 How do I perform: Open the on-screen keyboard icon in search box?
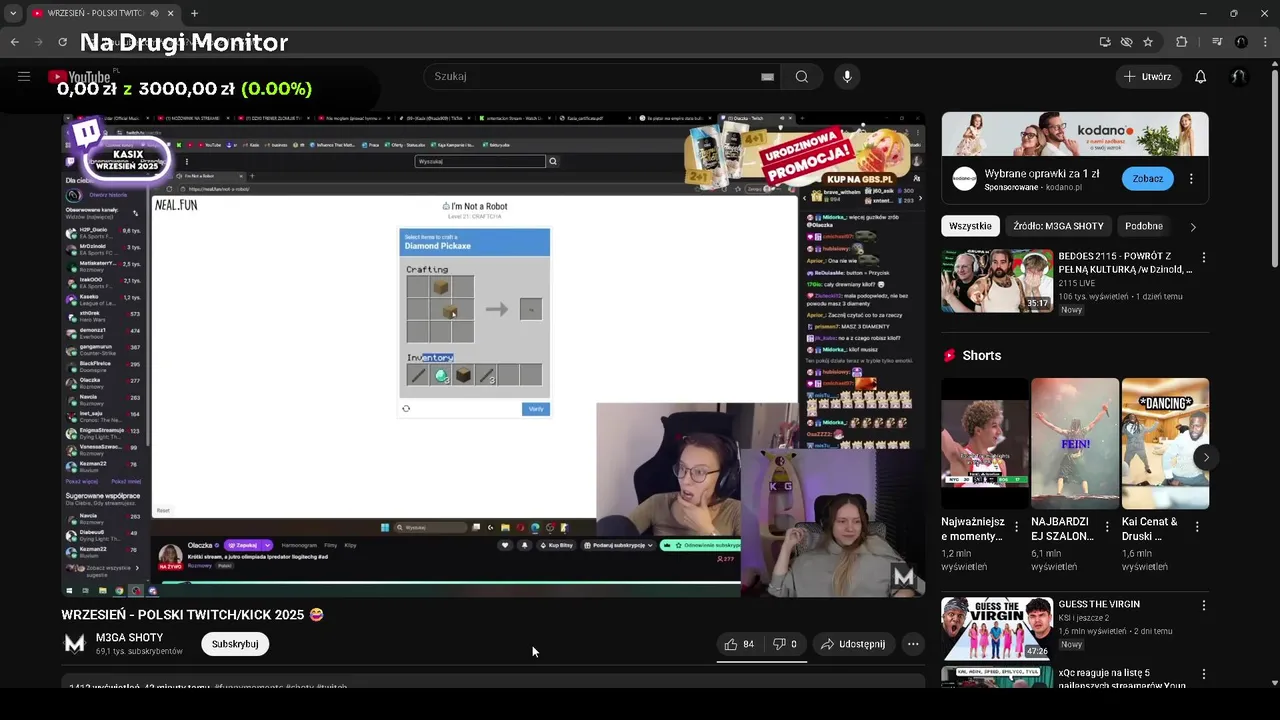pos(767,77)
